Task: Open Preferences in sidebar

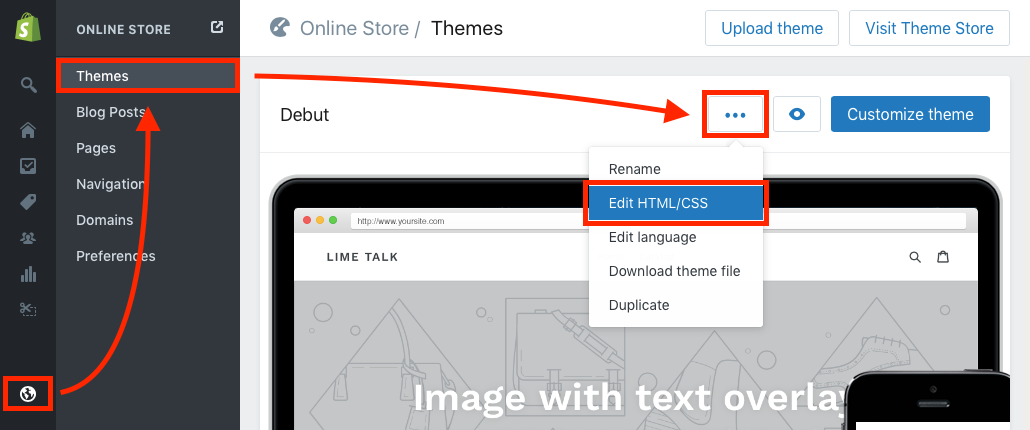Action: pyautogui.click(x=116, y=256)
